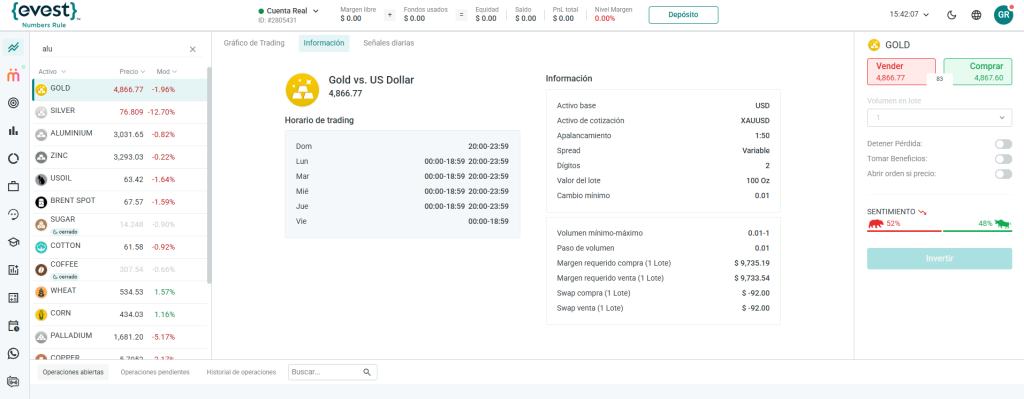The image size is (1024, 399).
Task: Select the ZINC row
Action: pos(121,157)
